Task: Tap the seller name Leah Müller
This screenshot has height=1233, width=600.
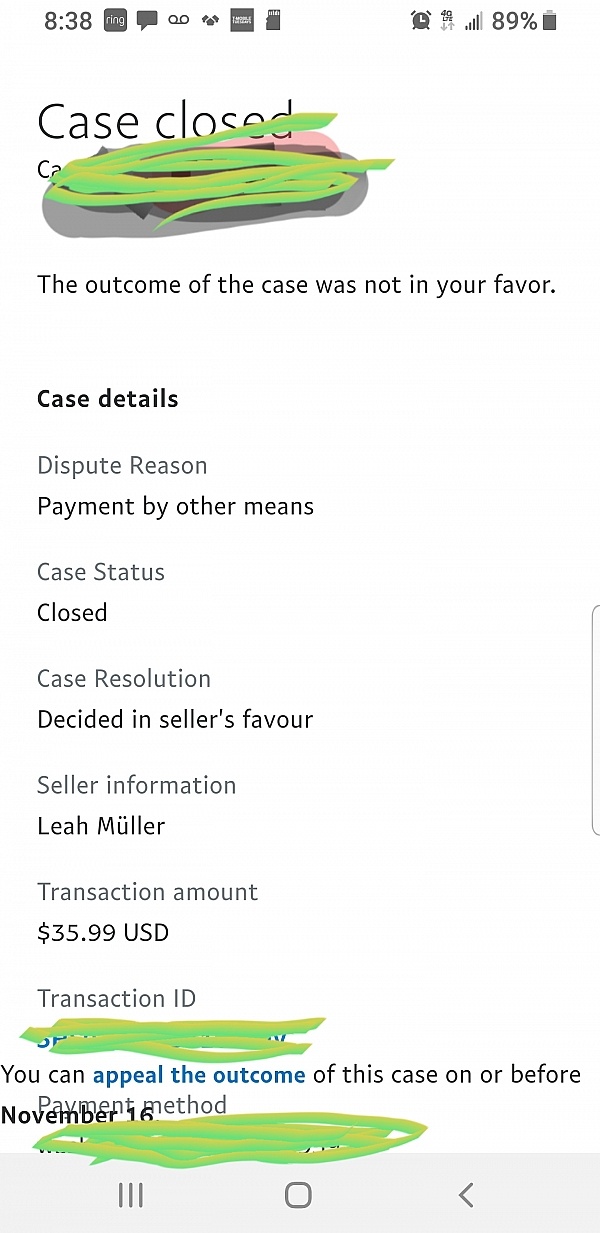Action: [x=101, y=826]
